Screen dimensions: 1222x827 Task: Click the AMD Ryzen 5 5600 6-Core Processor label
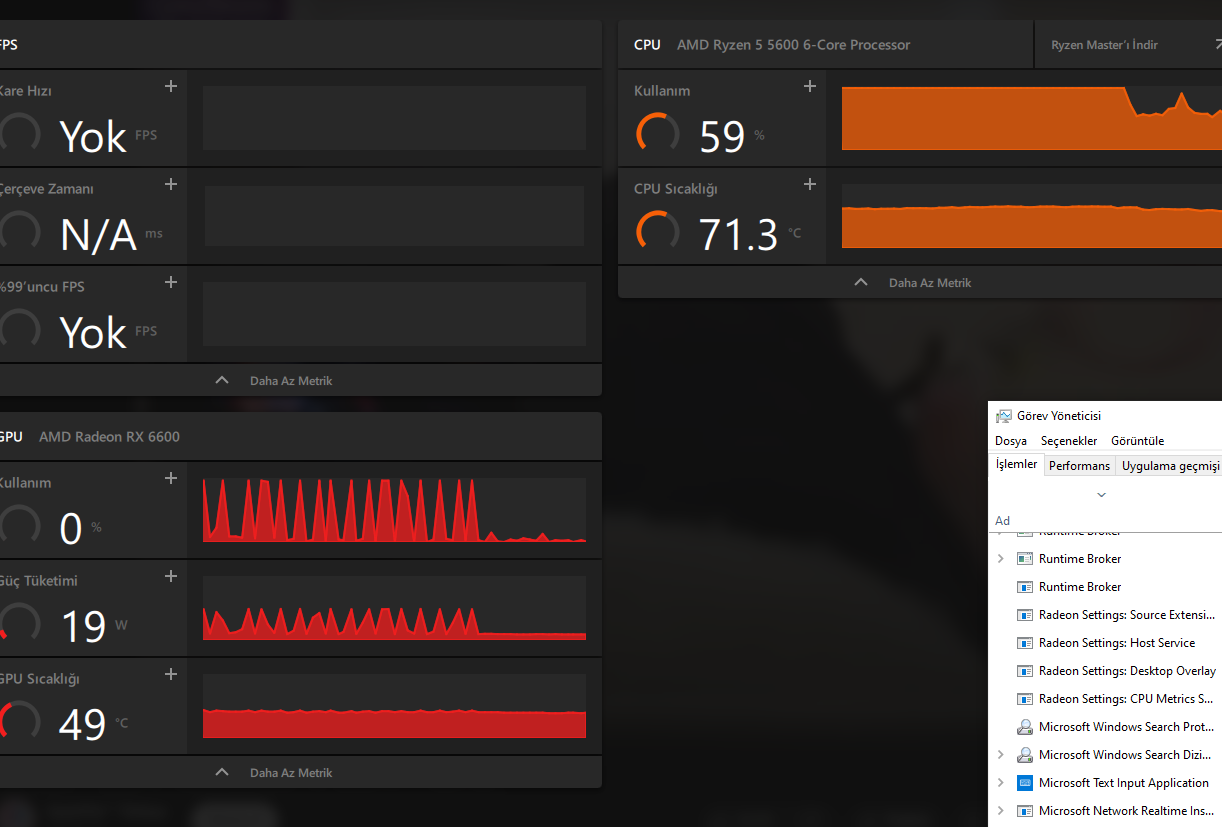[x=794, y=45]
